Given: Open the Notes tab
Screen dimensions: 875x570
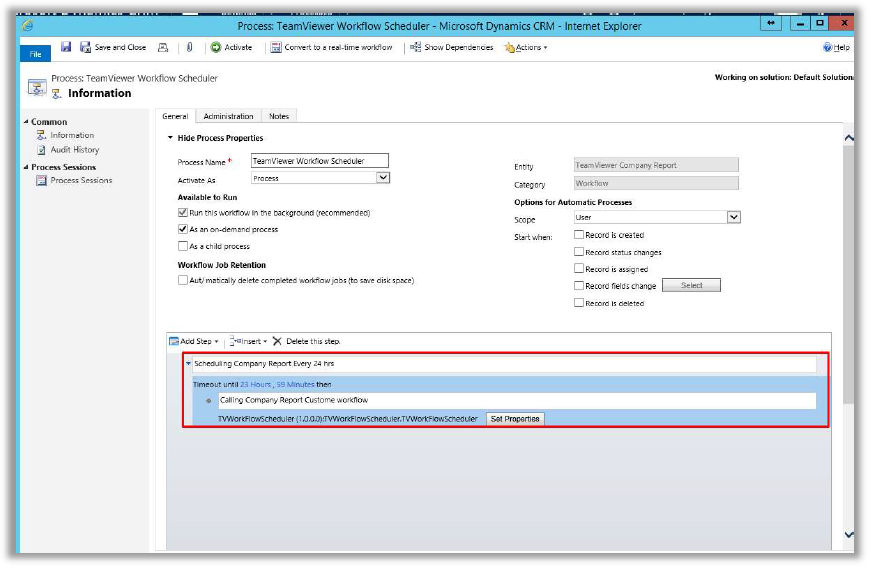Looking at the screenshot, I should 279,116.
